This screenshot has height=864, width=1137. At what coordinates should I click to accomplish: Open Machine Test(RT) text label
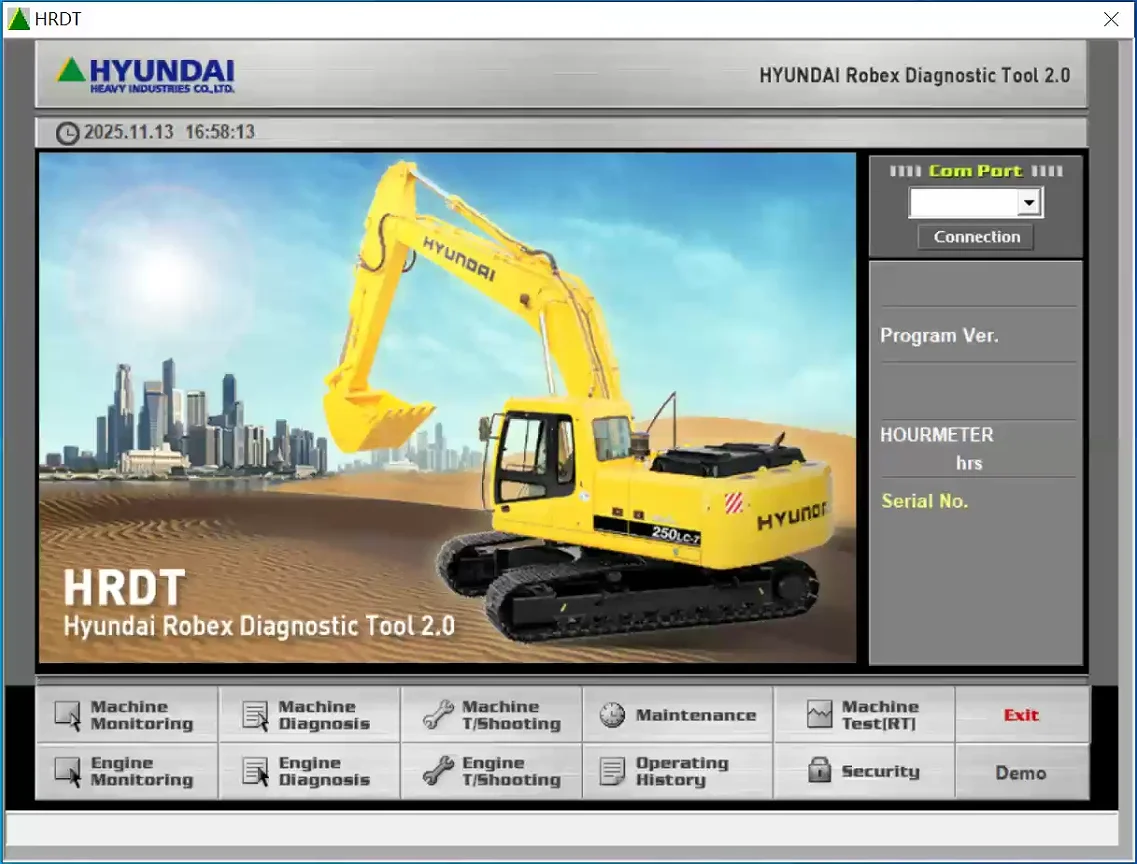[880, 715]
